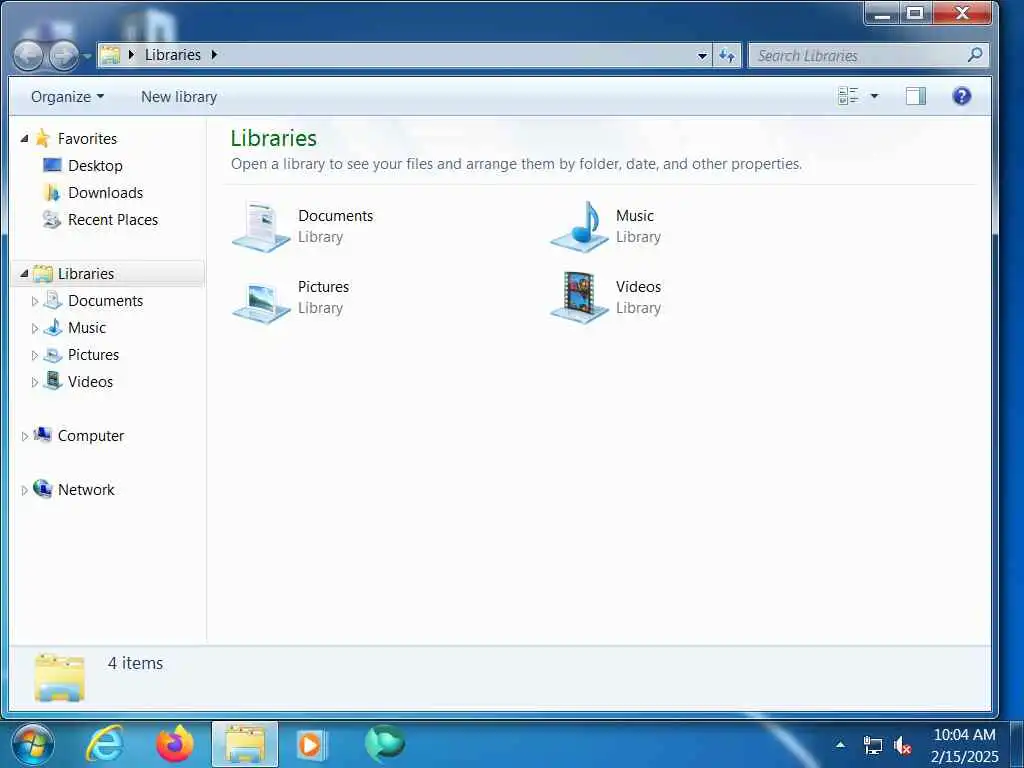Click the search magnifier icon

click(x=975, y=55)
